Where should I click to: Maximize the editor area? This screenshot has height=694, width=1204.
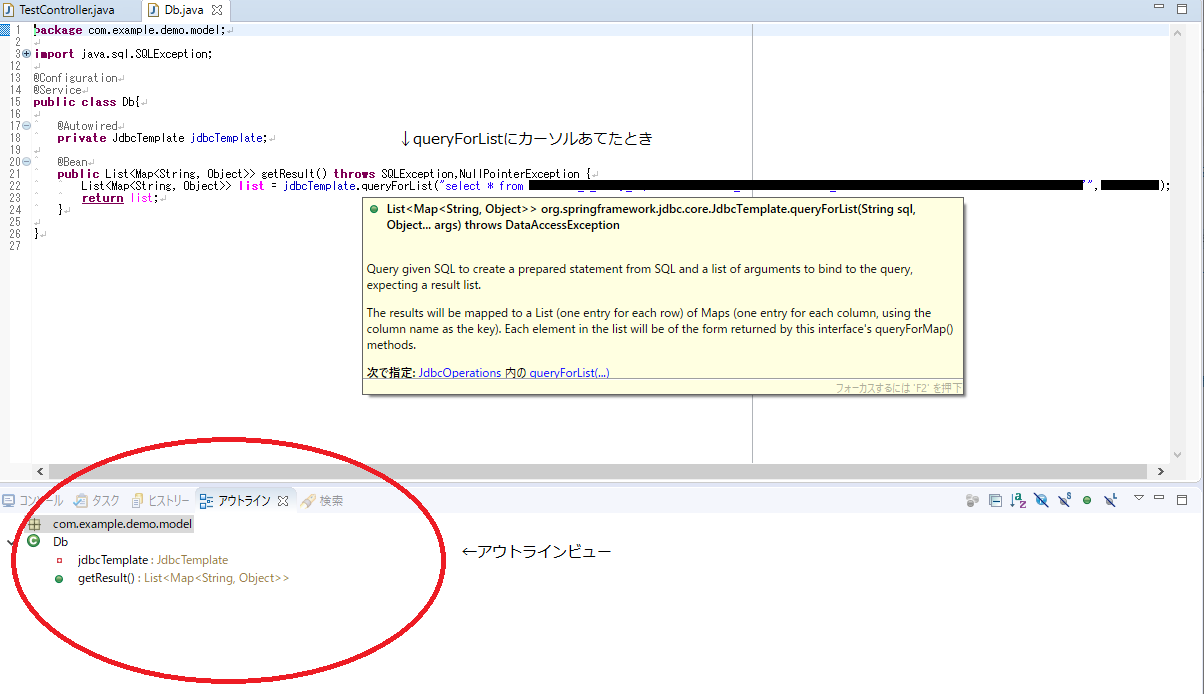pos(1181,8)
